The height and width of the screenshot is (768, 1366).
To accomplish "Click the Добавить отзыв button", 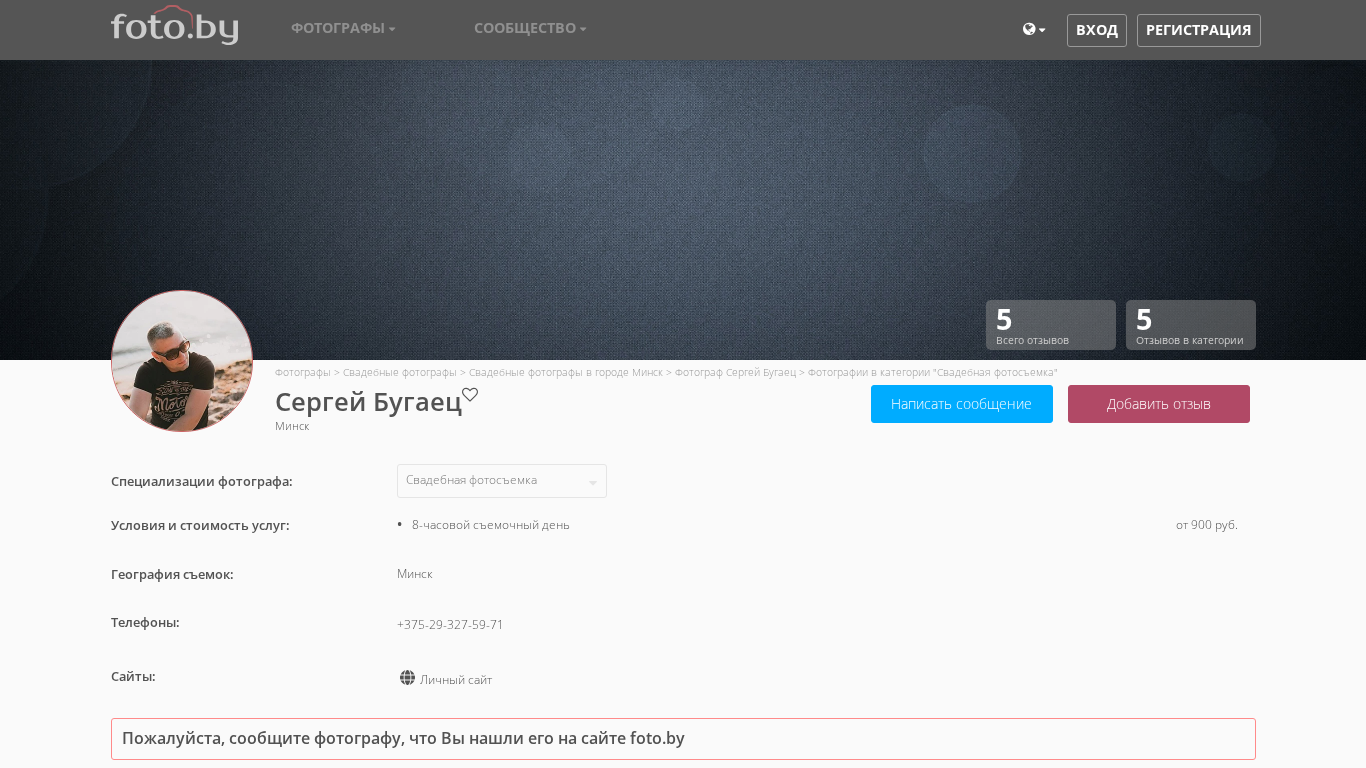I will tap(1158, 404).
